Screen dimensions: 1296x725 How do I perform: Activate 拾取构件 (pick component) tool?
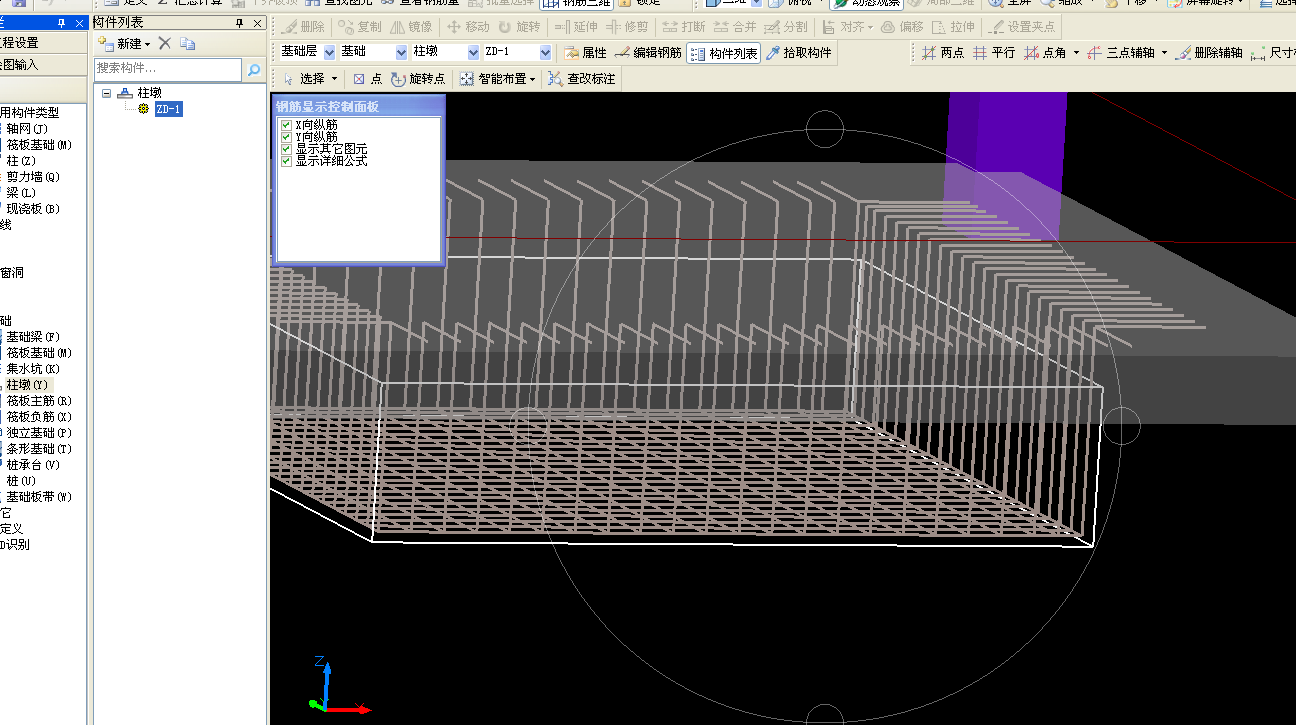[x=798, y=53]
